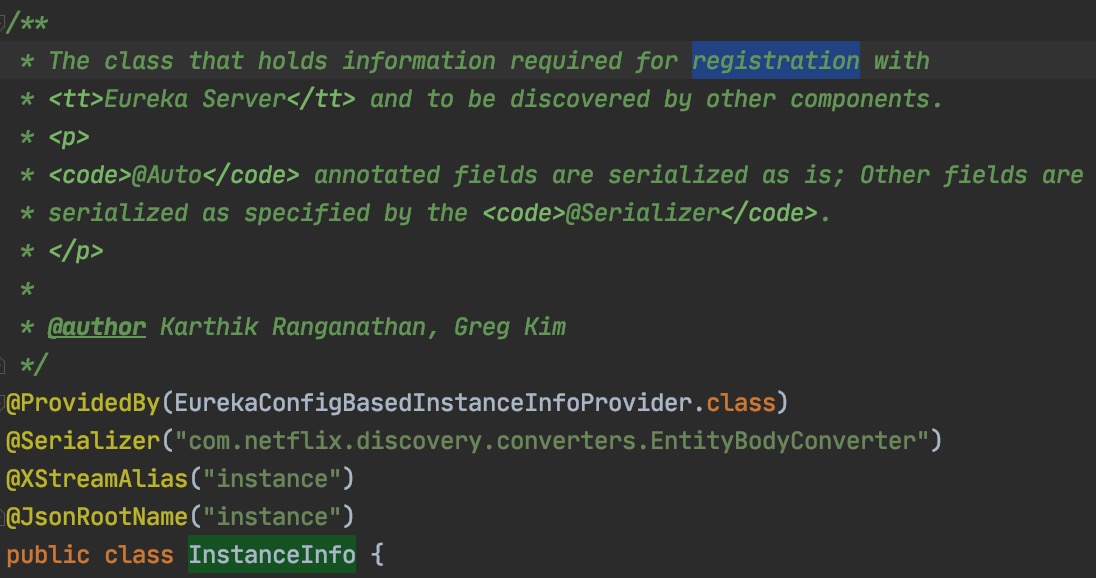
Task: Open the EurekaConfigBasedInstanceInfoProvider class reference
Action: pos(435,403)
